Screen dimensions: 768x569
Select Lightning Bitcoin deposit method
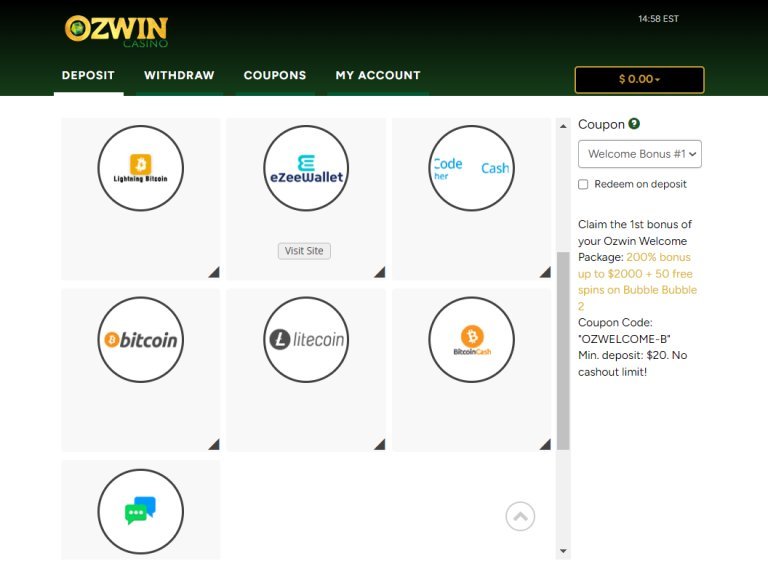click(x=141, y=168)
